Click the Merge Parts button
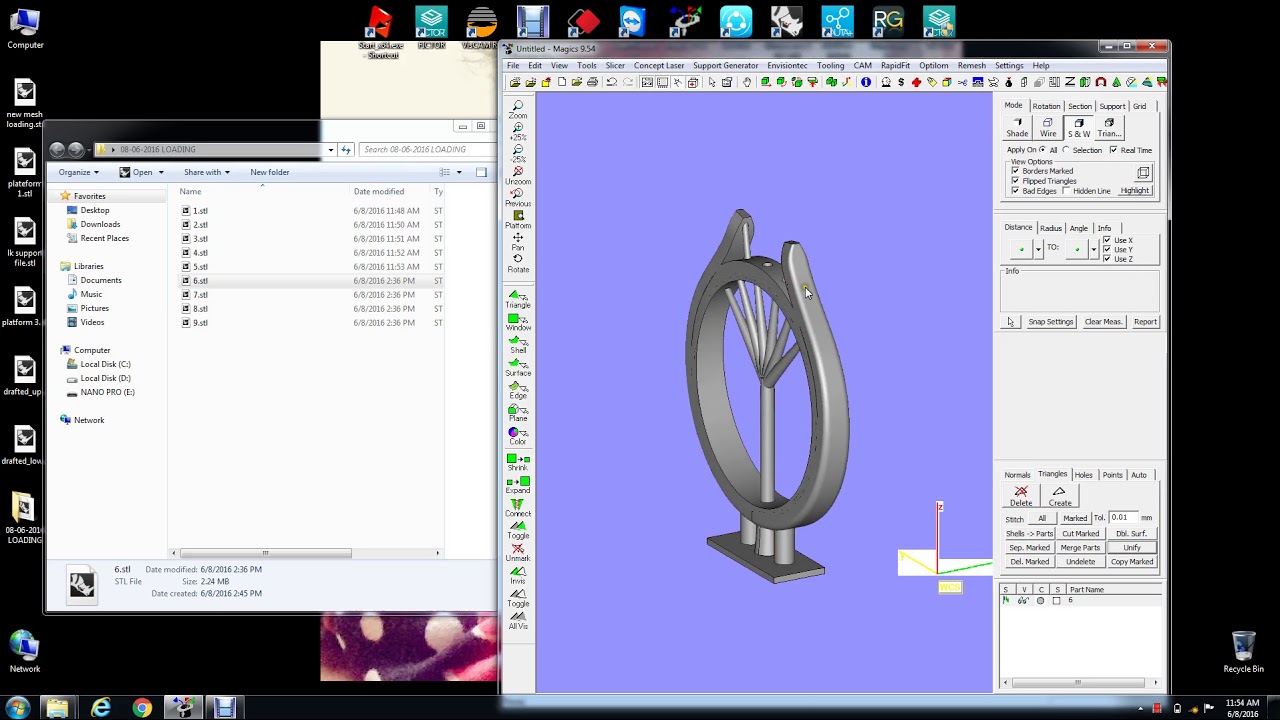 click(1080, 548)
